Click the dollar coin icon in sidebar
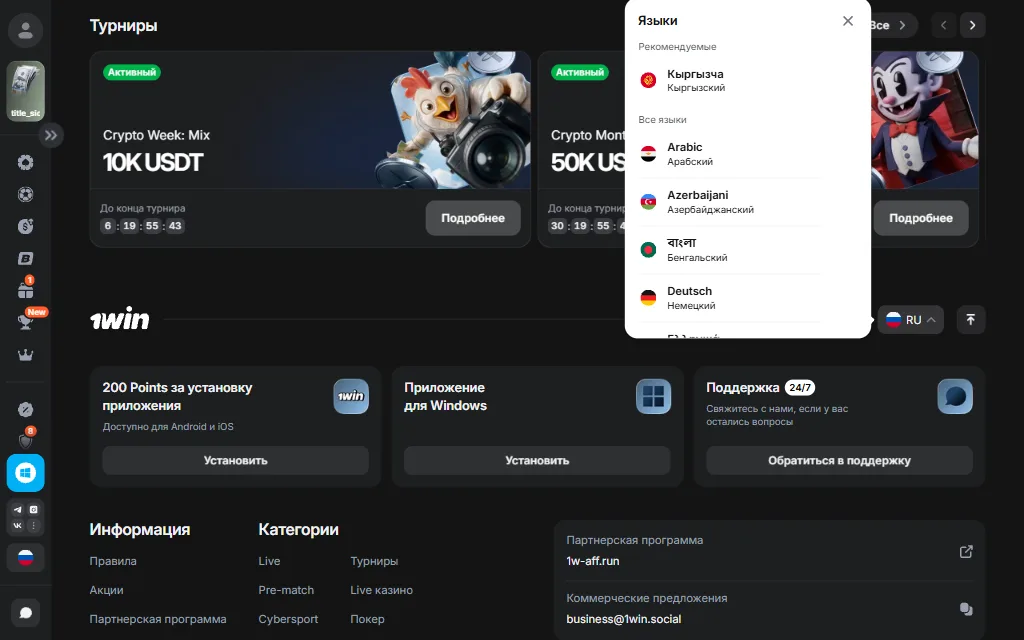This screenshot has width=1024, height=640. click(x=25, y=226)
